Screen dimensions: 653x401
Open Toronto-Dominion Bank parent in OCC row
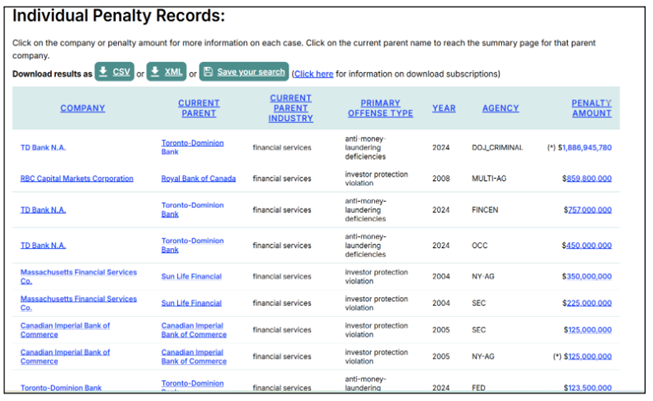pos(192,245)
